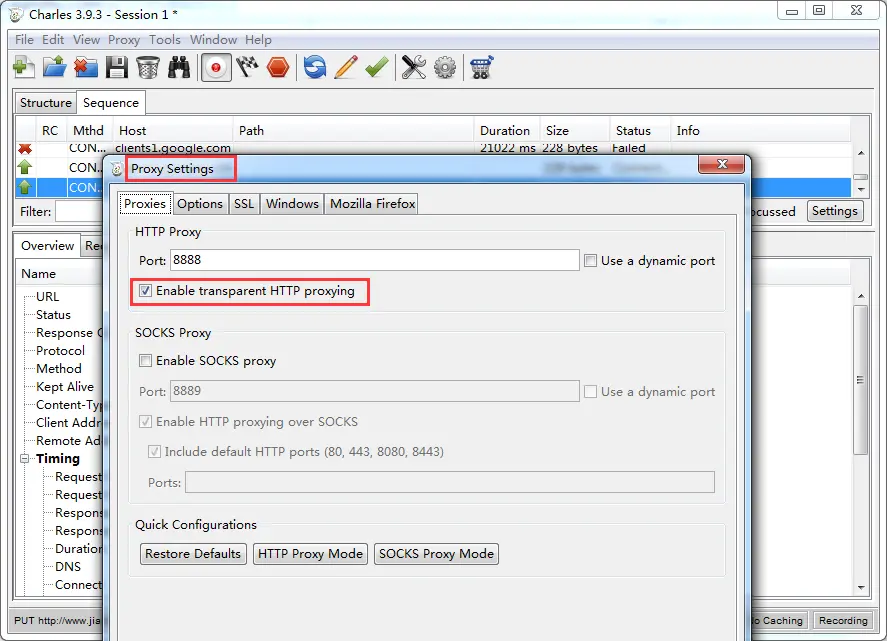887x641 pixels.
Task: Open the Edit menu
Action: point(53,40)
